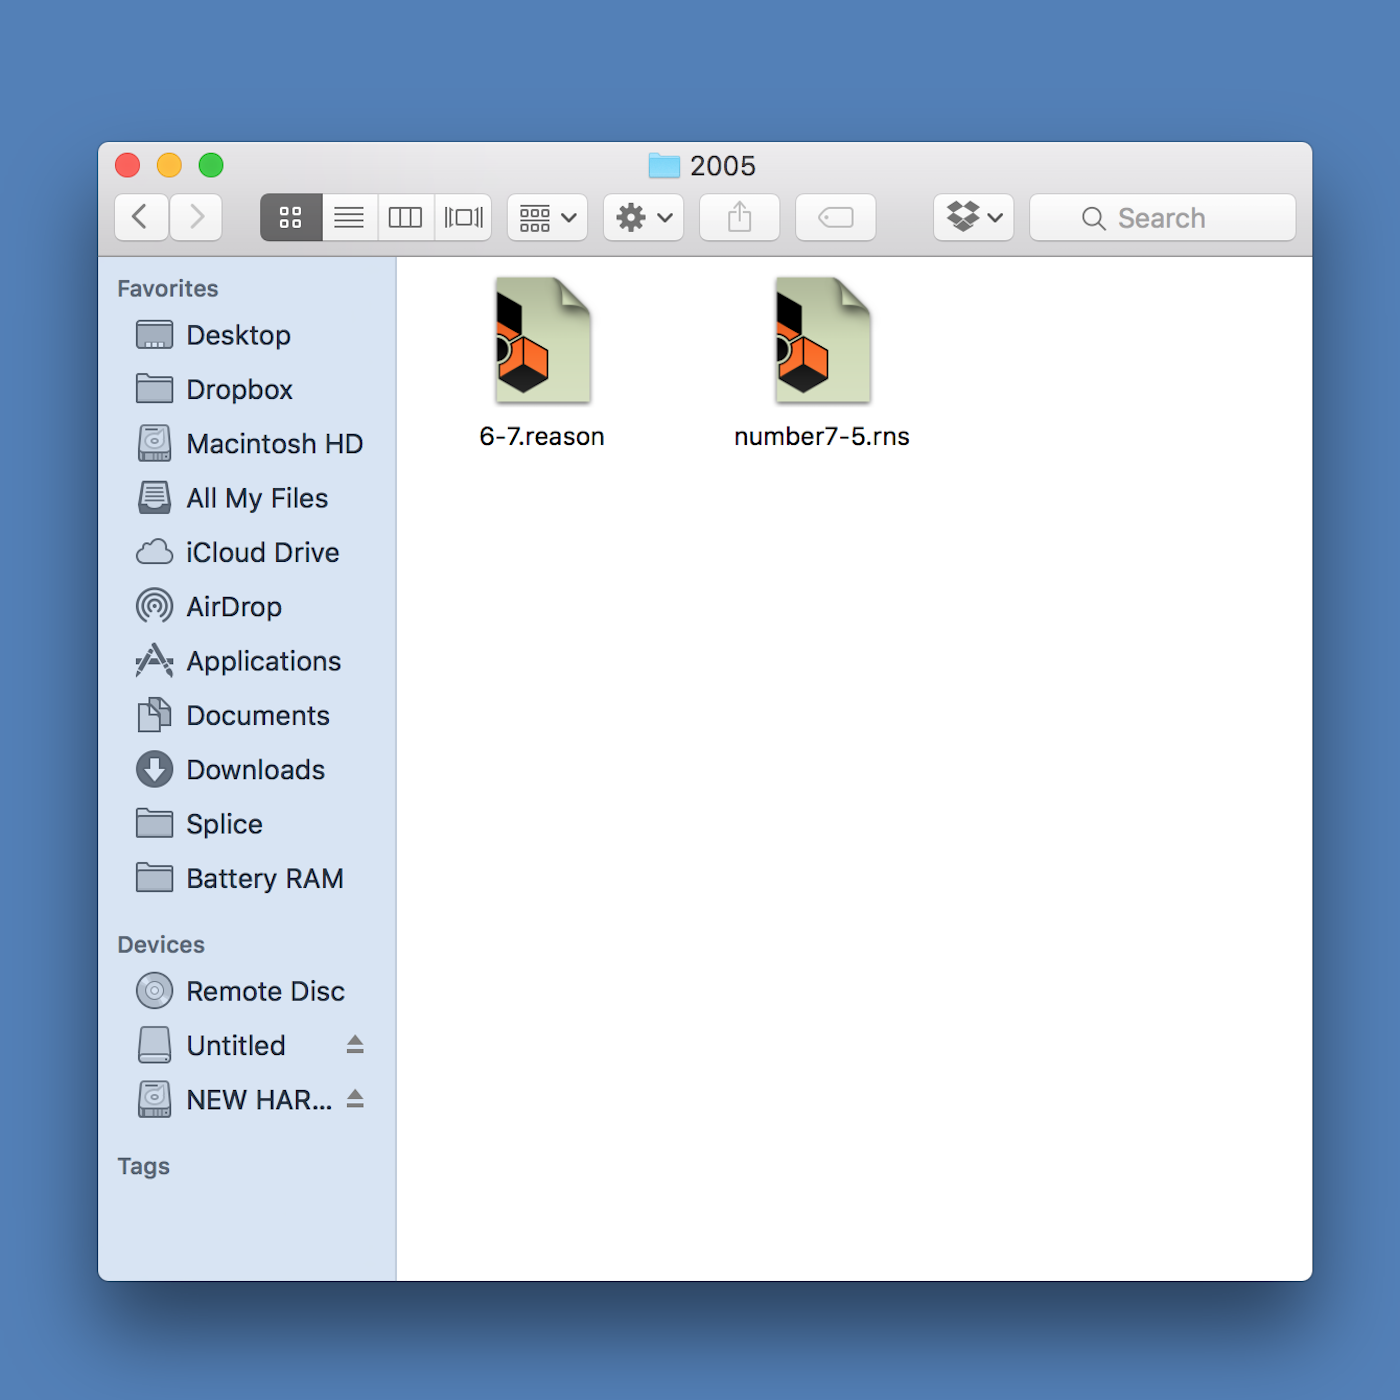Open the Arrange items dropdown
The width and height of the screenshot is (1400, 1400).
(547, 217)
